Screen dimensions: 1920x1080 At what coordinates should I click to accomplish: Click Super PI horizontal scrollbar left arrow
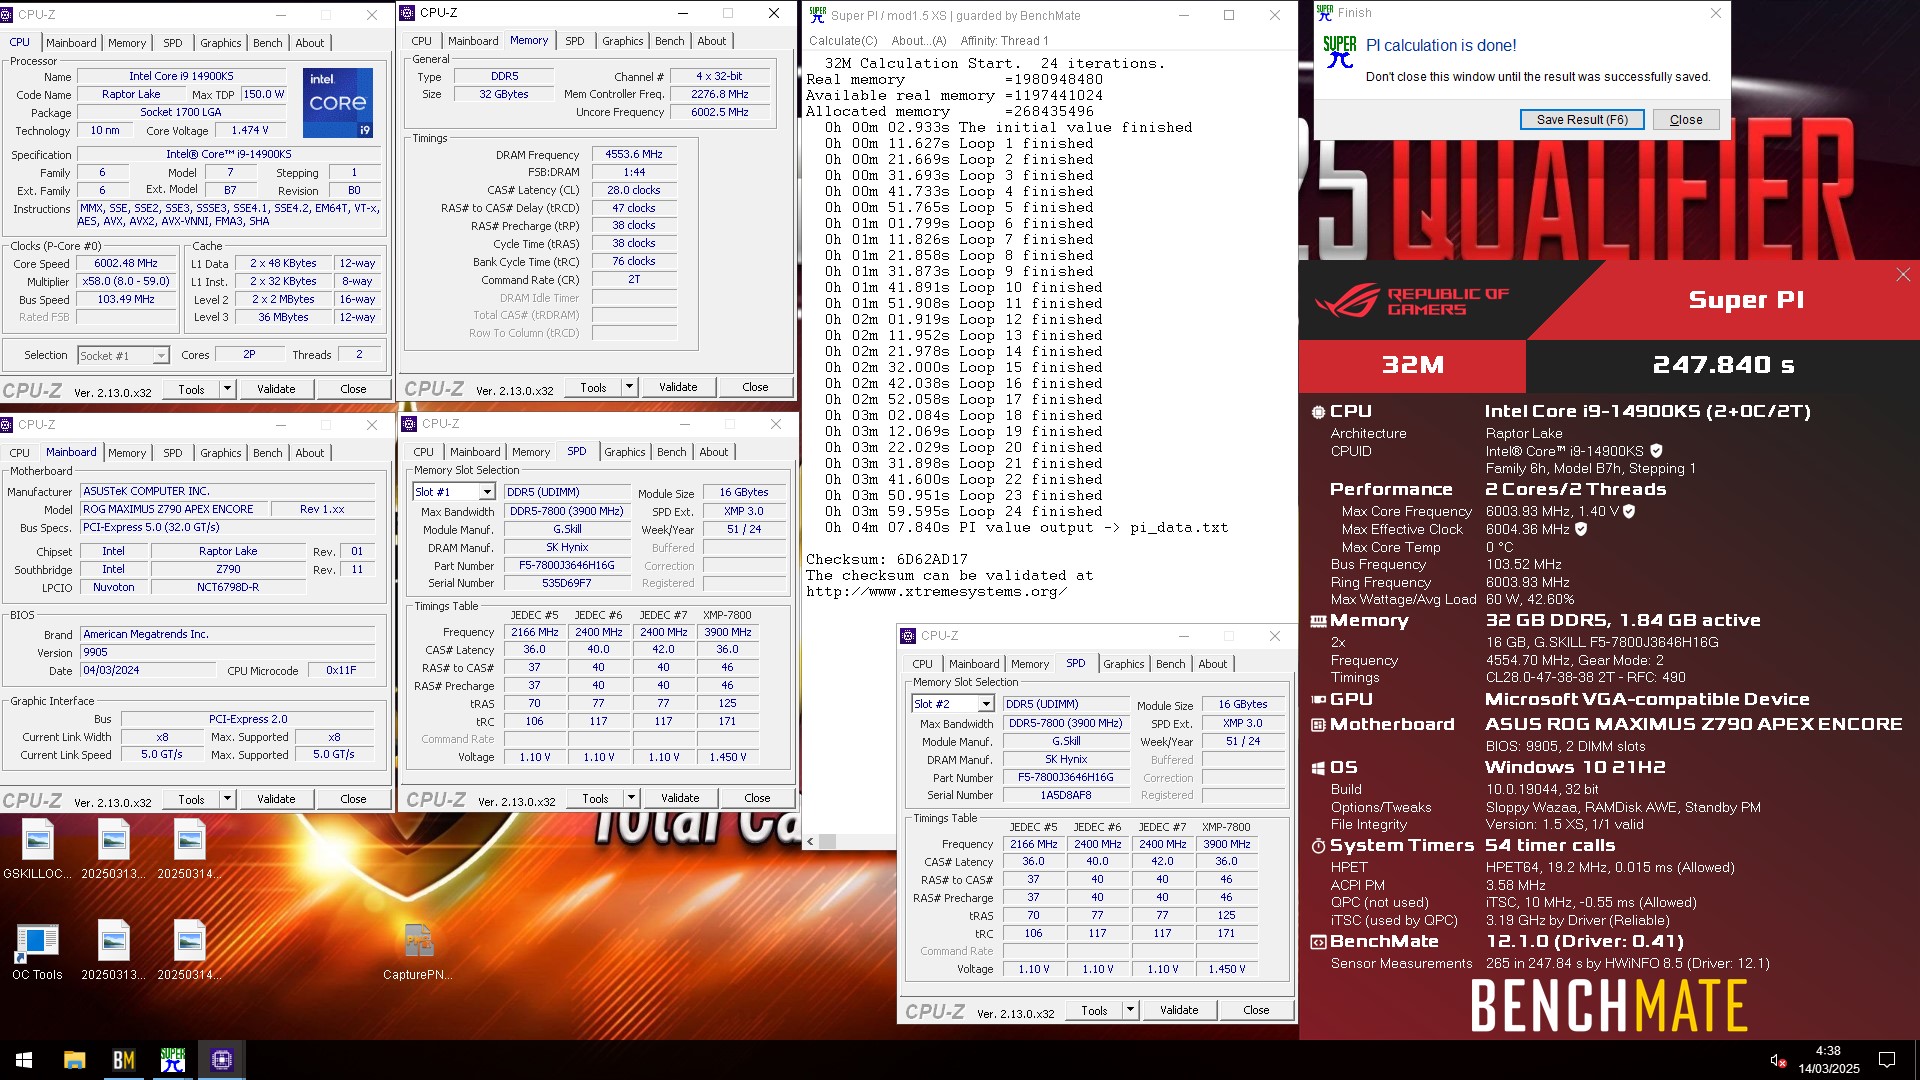click(811, 842)
